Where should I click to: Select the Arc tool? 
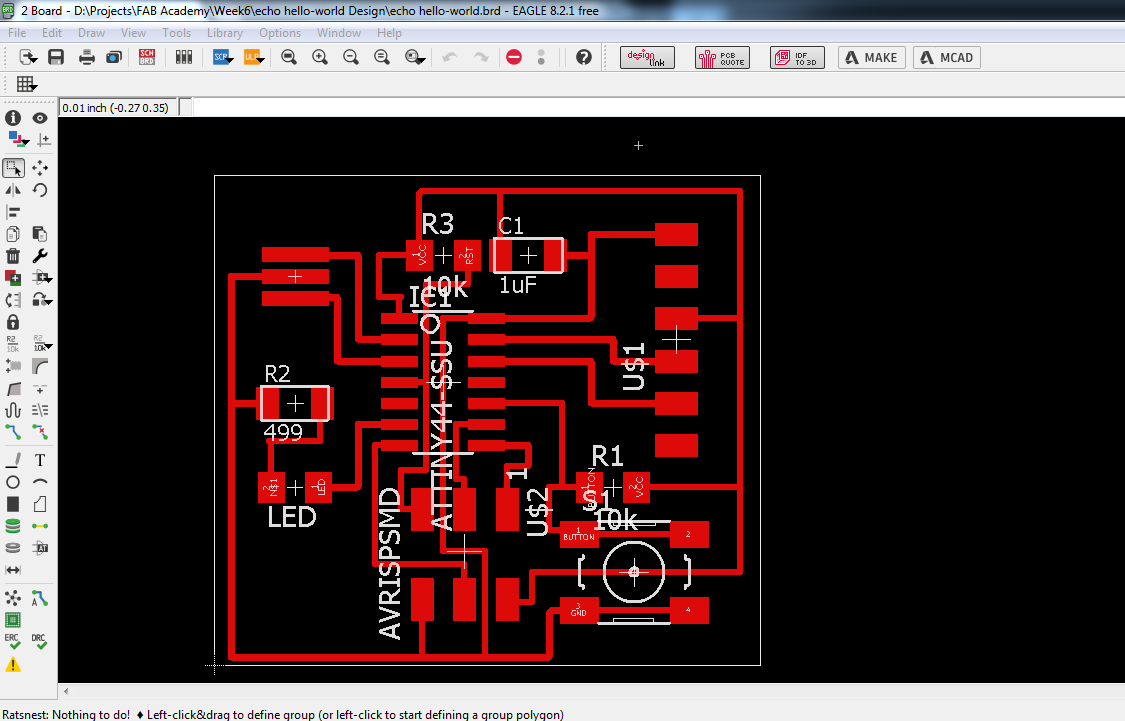coord(40,482)
